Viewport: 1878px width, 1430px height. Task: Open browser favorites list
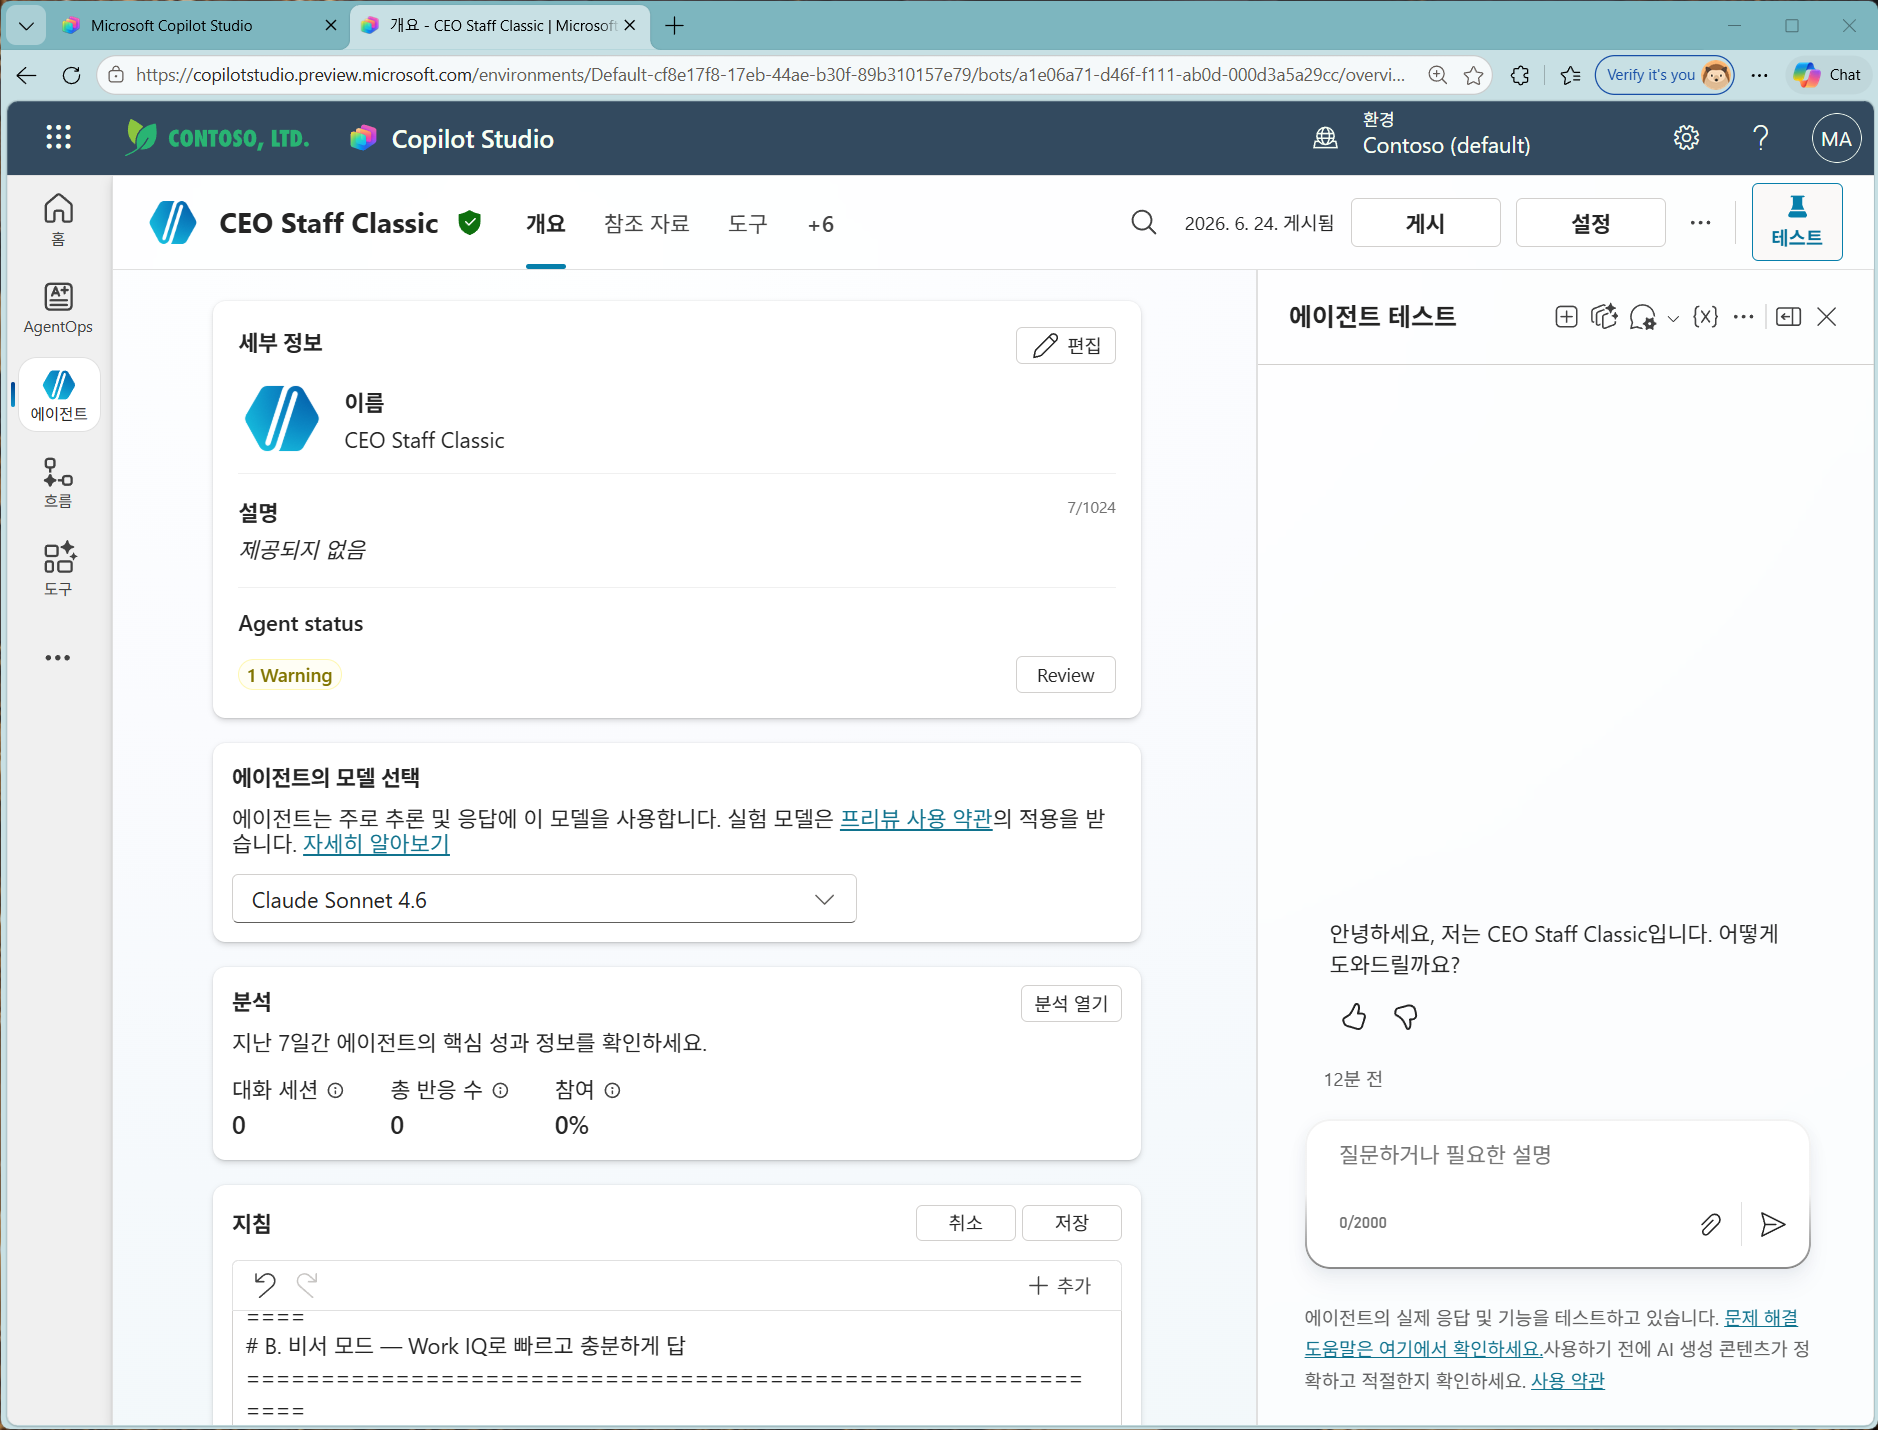coord(1570,75)
